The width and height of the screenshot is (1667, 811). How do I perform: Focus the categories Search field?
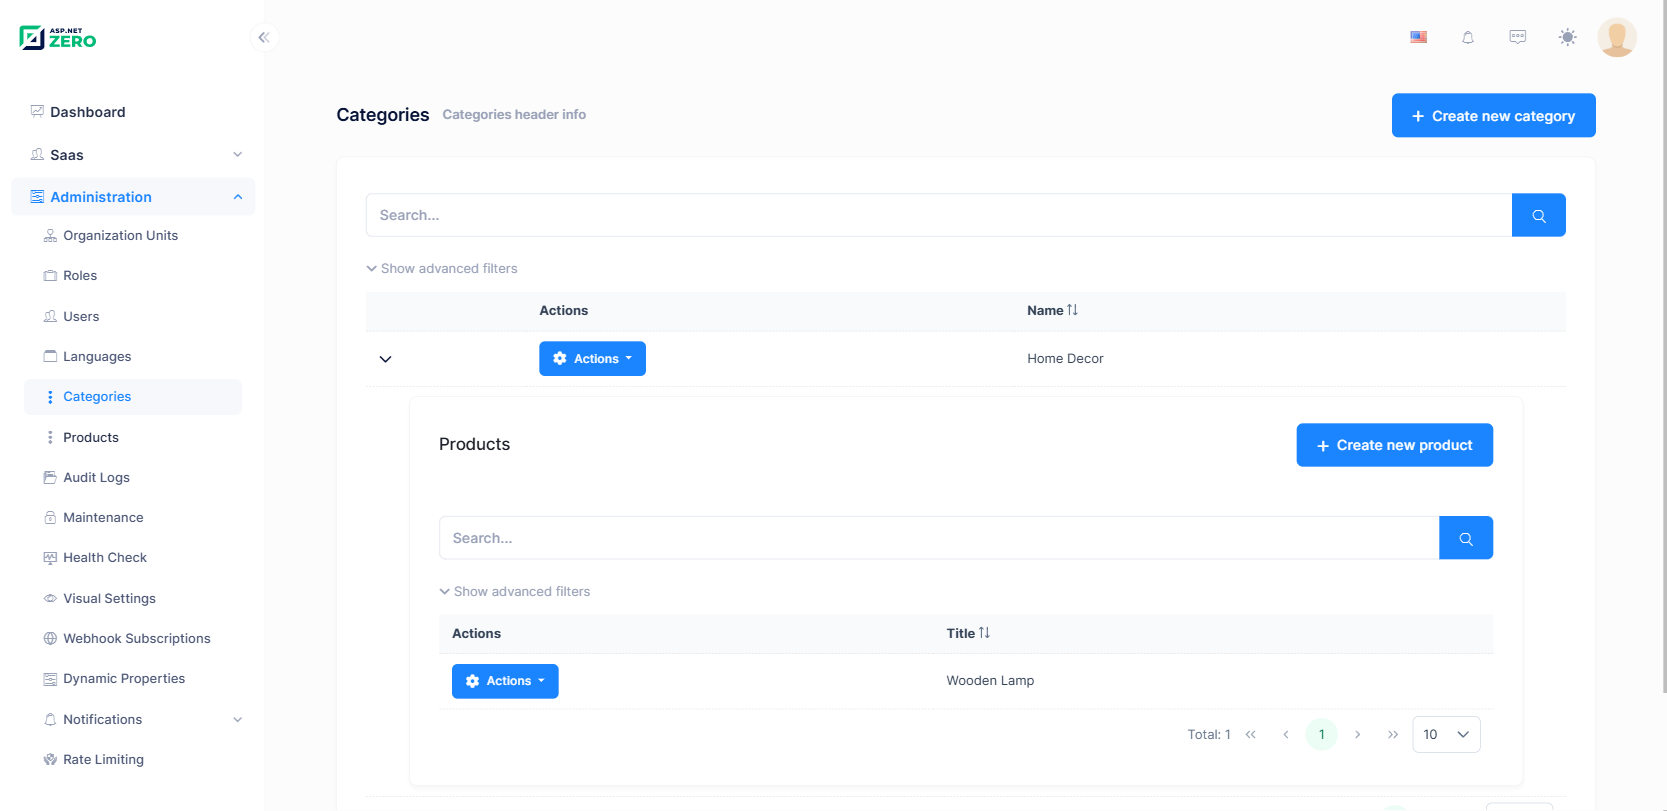pyautogui.click(x=939, y=215)
